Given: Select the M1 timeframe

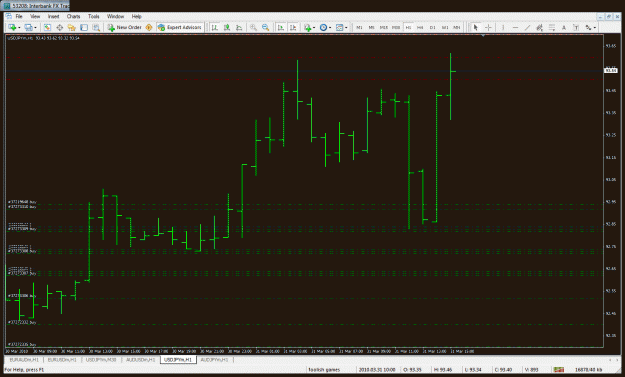Looking at the screenshot, I should point(359,27).
